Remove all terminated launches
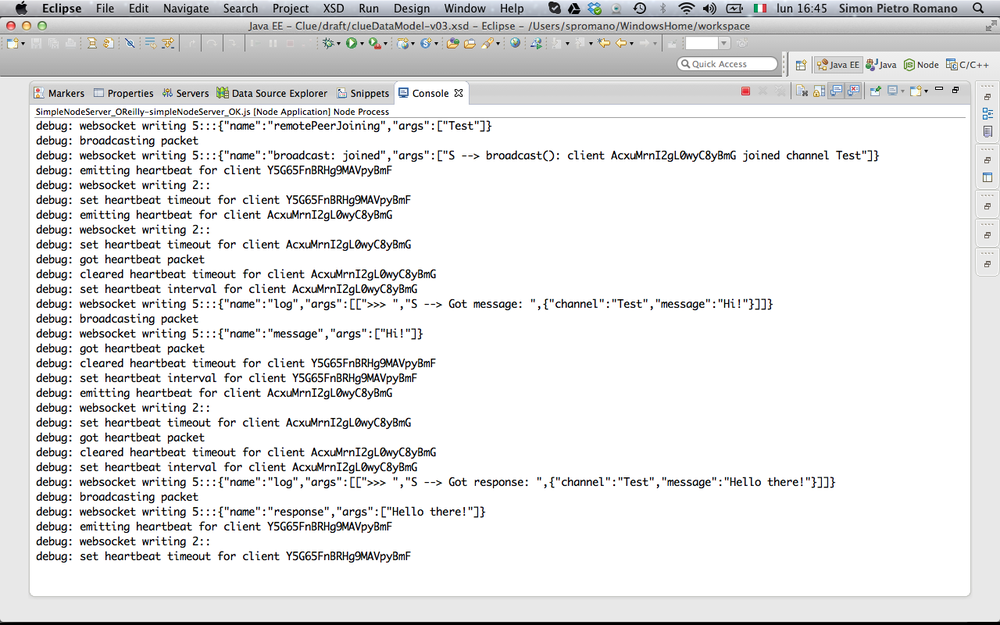Viewport: 1000px width, 625px height. (780, 90)
